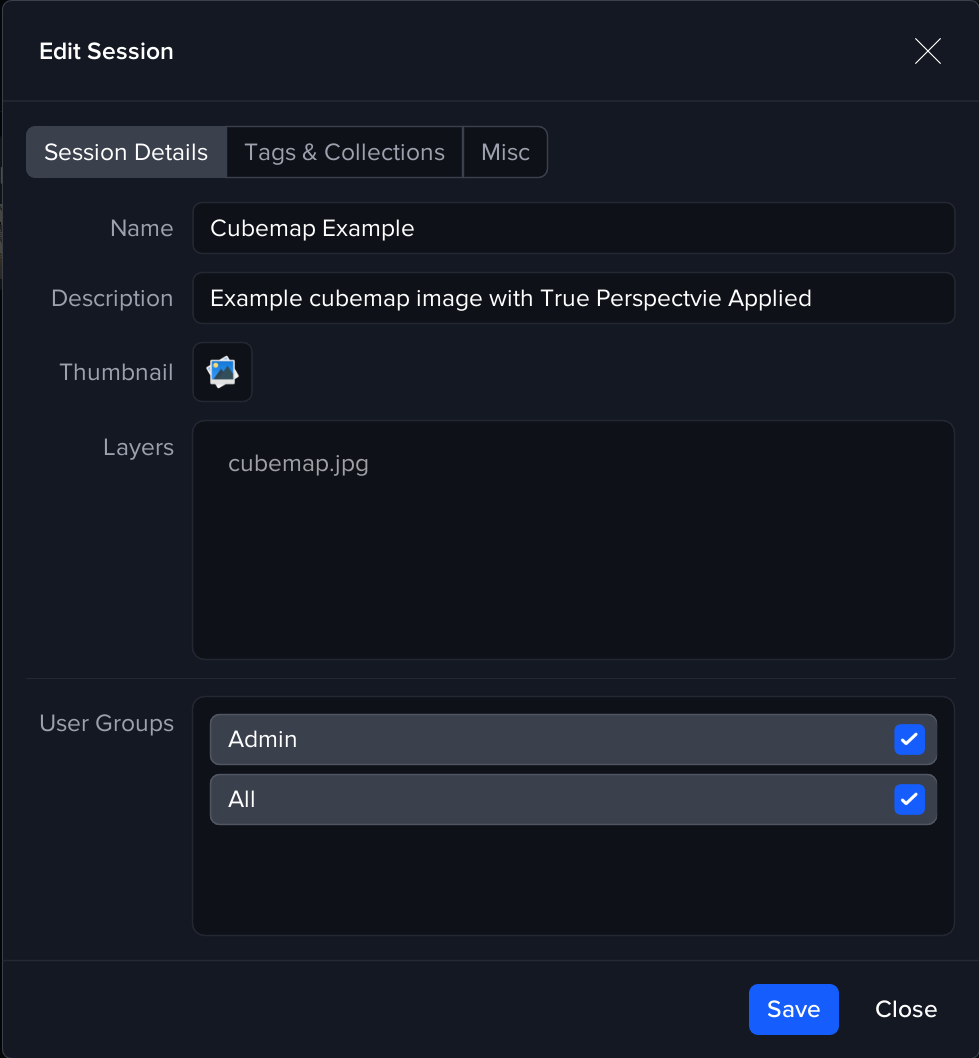Image resolution: width=979 pixels, height=1058 pixels.
Task: Dismiss the dialog with the X icon
Action: tap(927, 52)
